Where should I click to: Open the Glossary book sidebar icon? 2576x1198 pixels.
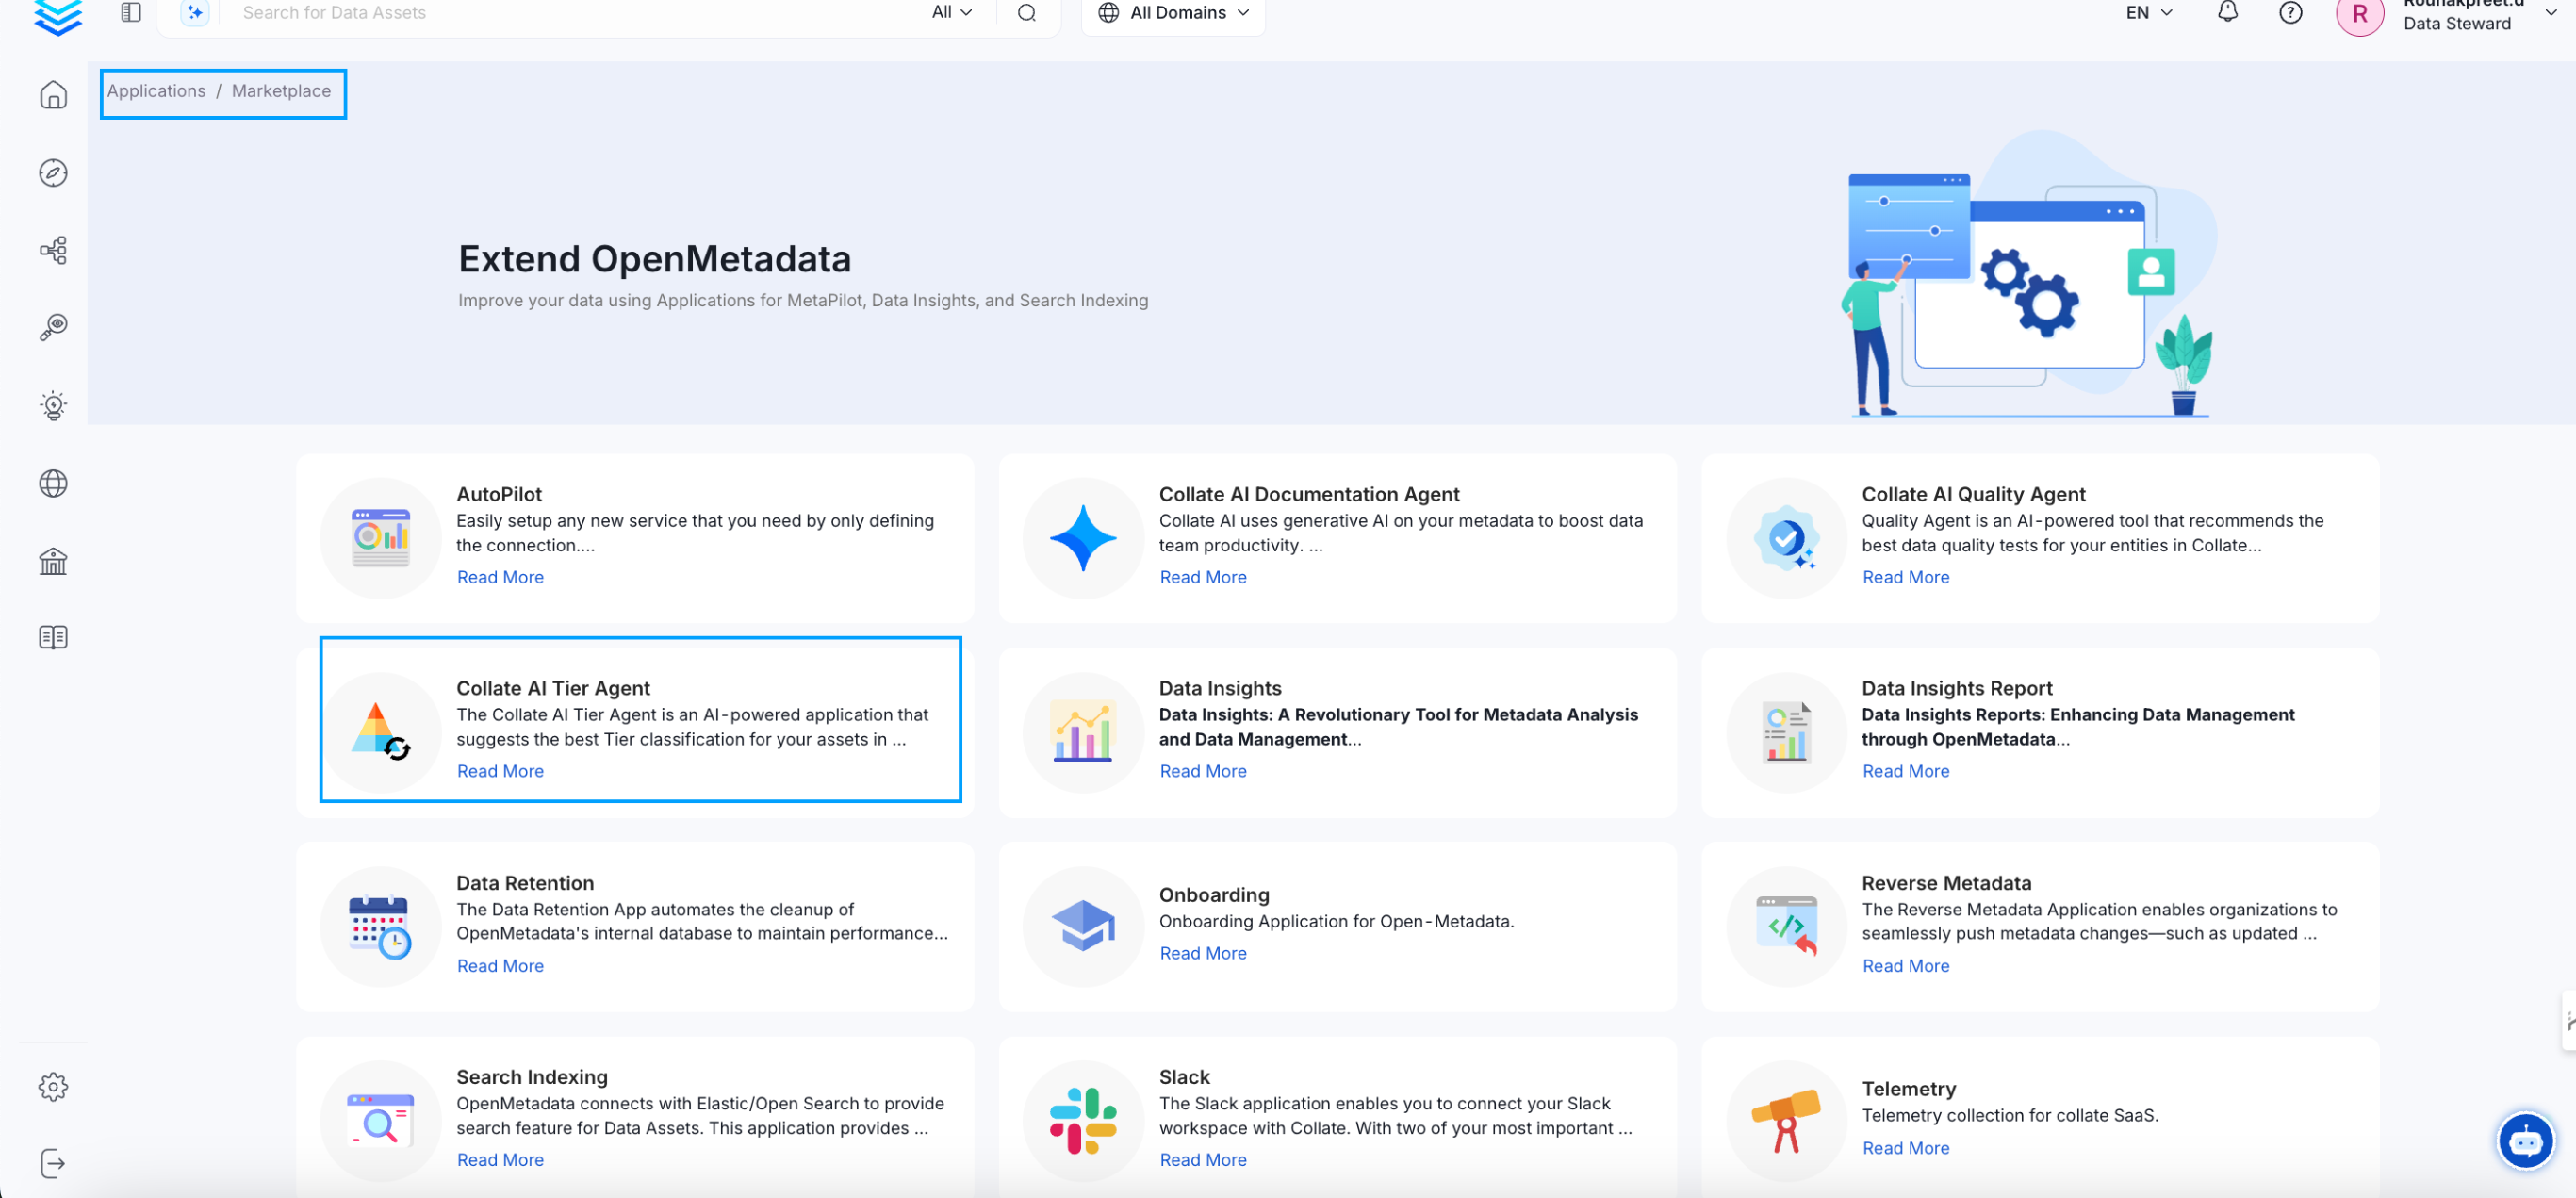[x=53, y=637]
